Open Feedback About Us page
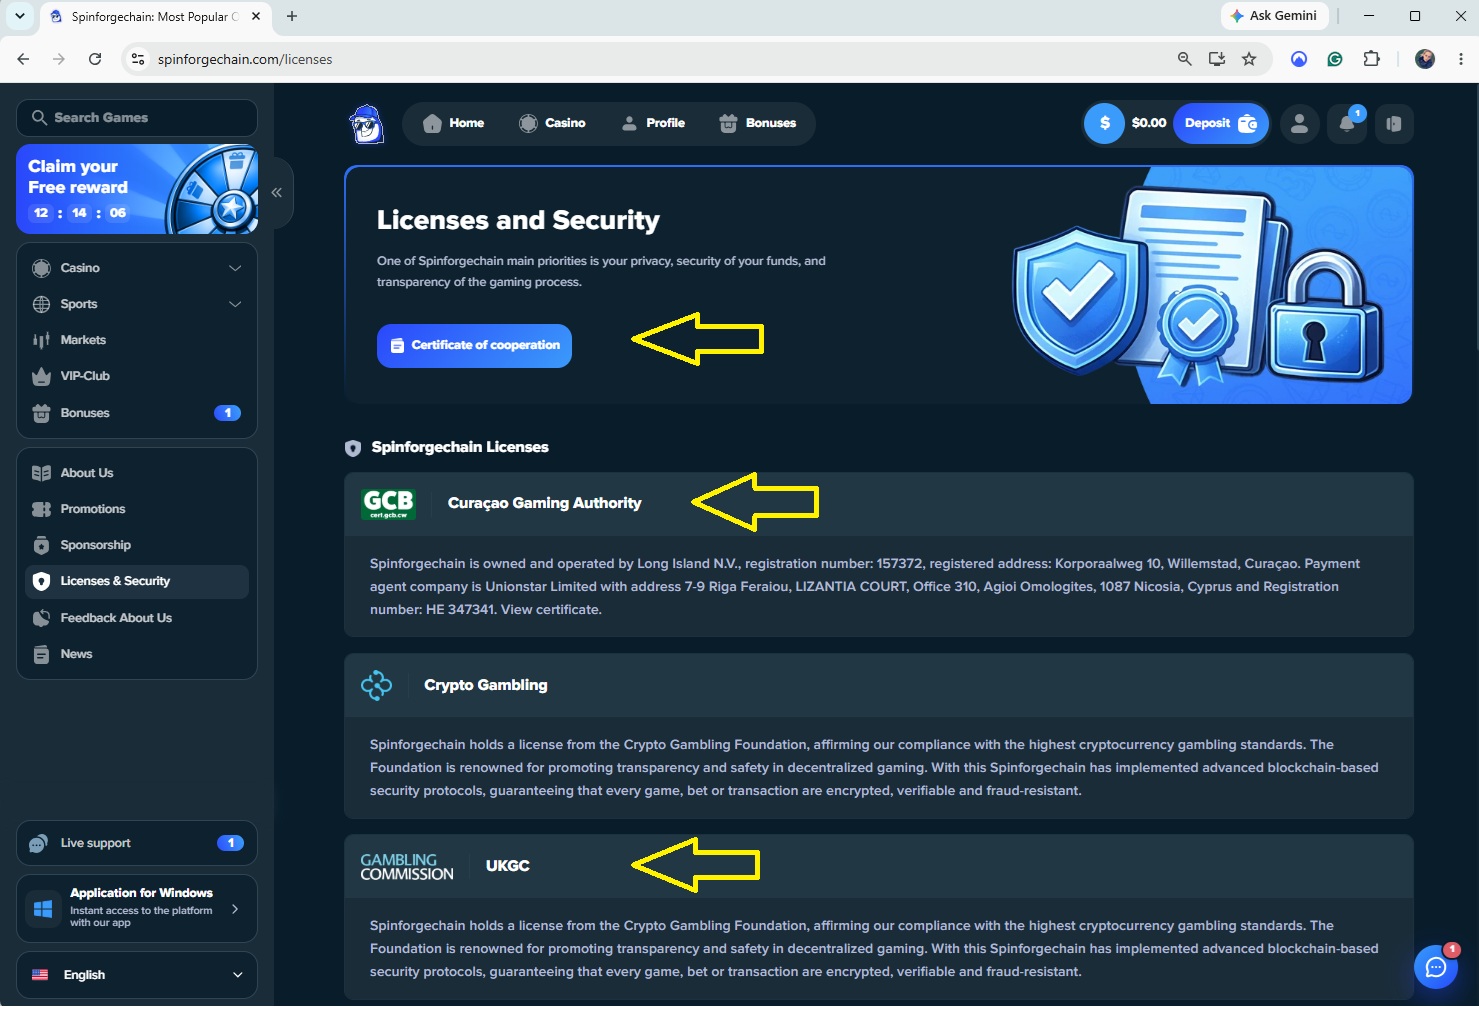This screenshot has width=1479, height=1012. (137, 618)
